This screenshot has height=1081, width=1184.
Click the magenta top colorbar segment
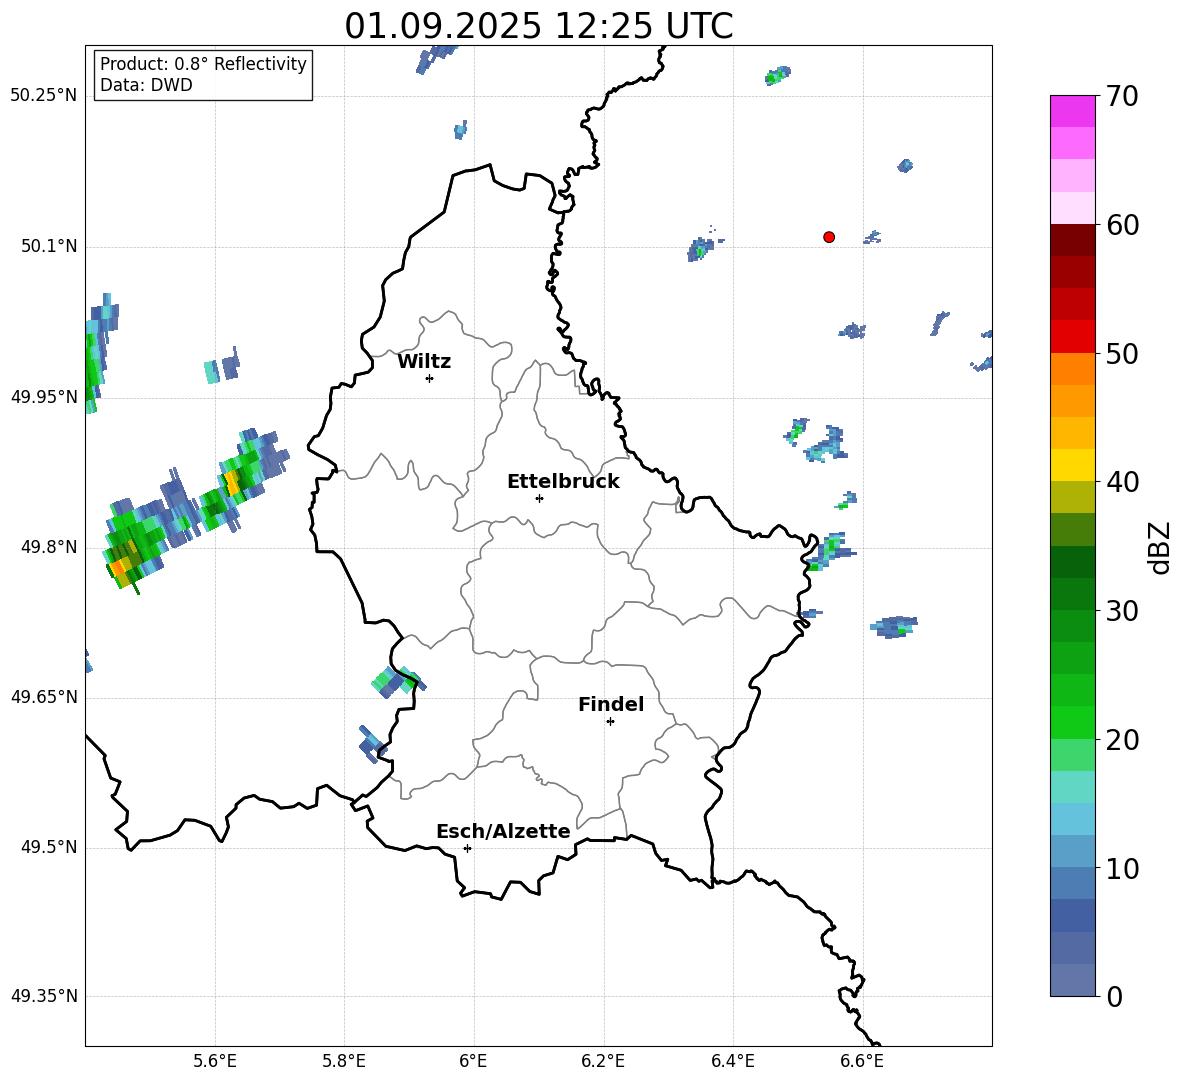[x=1072, y=111]
